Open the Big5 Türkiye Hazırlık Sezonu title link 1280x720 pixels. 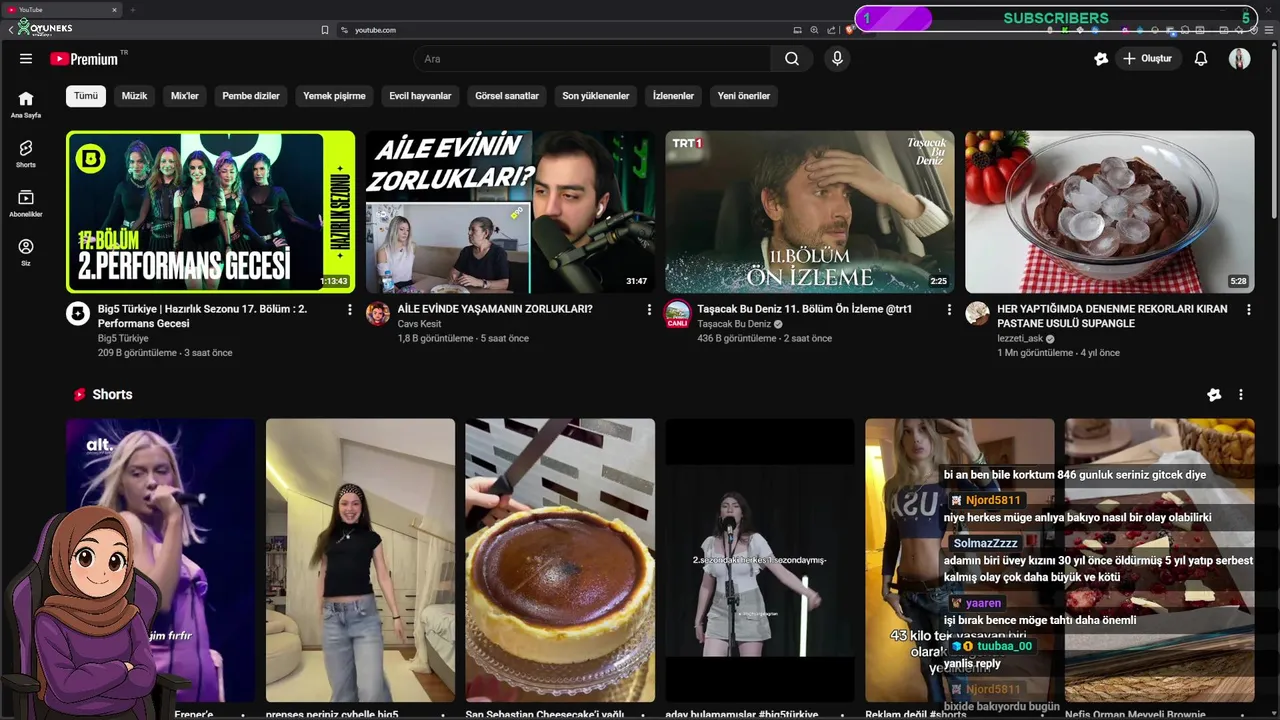pos(203,316)
